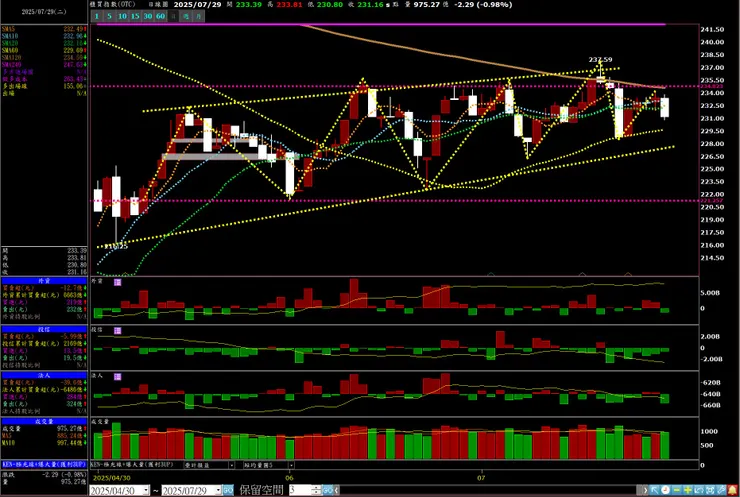This screenshot has width=740, height=497.
Task: Switch chart to 1-minute interval
Action: (x=97, y=16)
